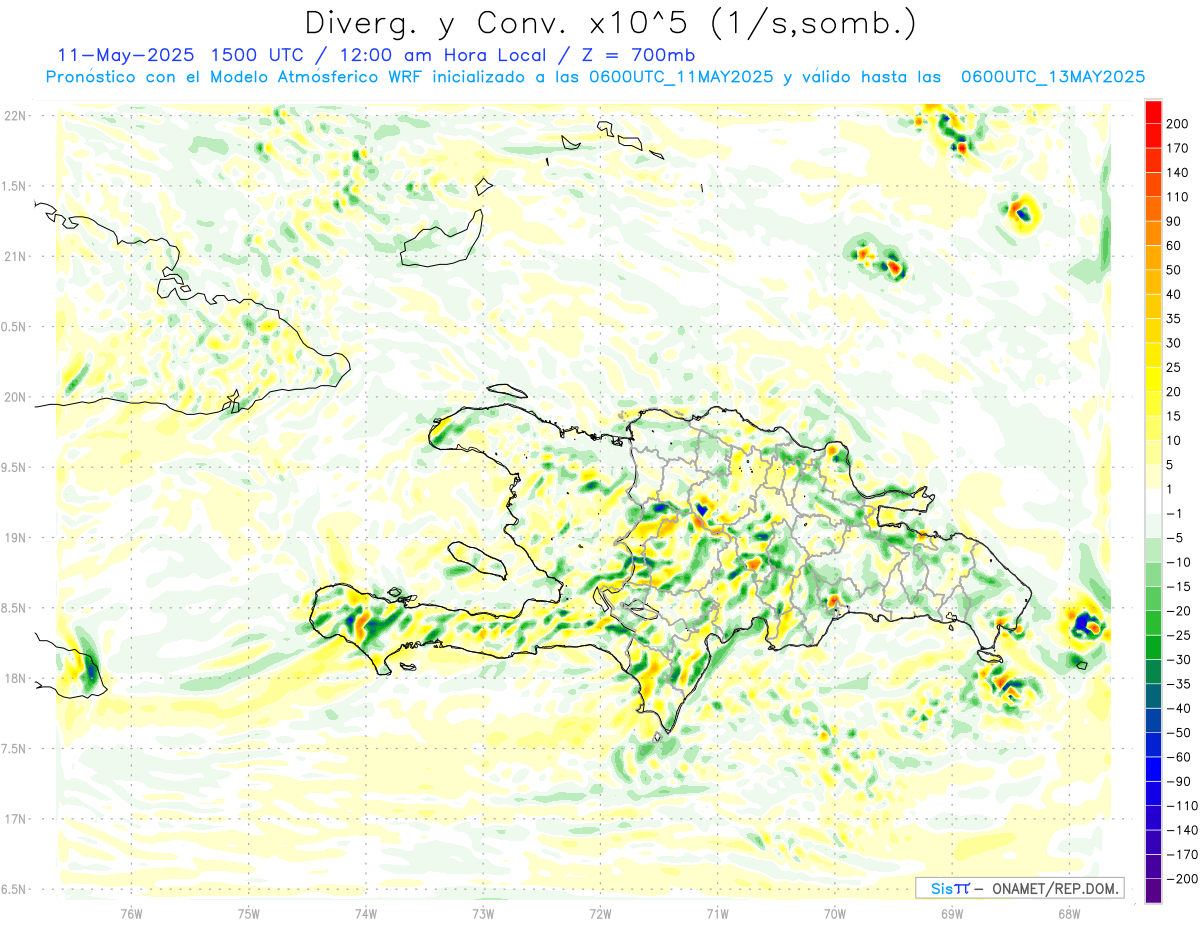Image resolution: width=1200 pixels, height=927 pixels.
Task: Click the 'SisTT – ONAMET/REP.DOM.' label box
Action: point(1019,888)
